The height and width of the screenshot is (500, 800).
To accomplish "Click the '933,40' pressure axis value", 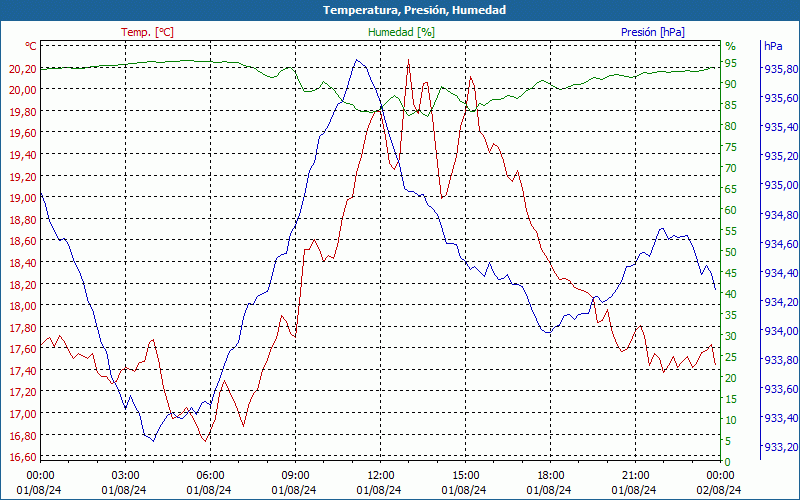I will (x=782, y=418).
